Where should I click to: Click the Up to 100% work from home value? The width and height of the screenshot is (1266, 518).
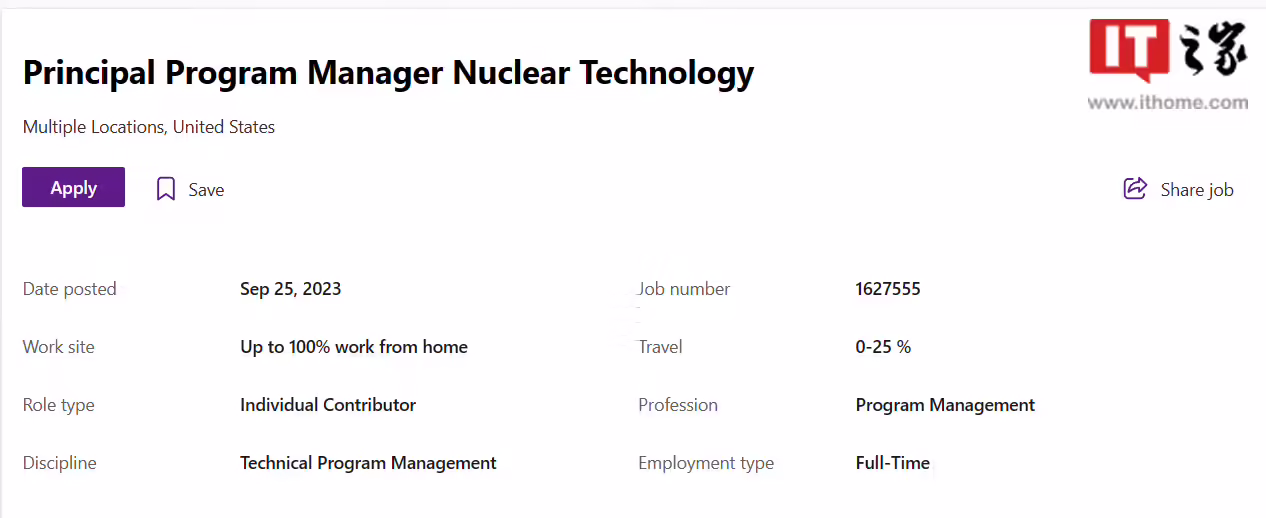point(354,347)
